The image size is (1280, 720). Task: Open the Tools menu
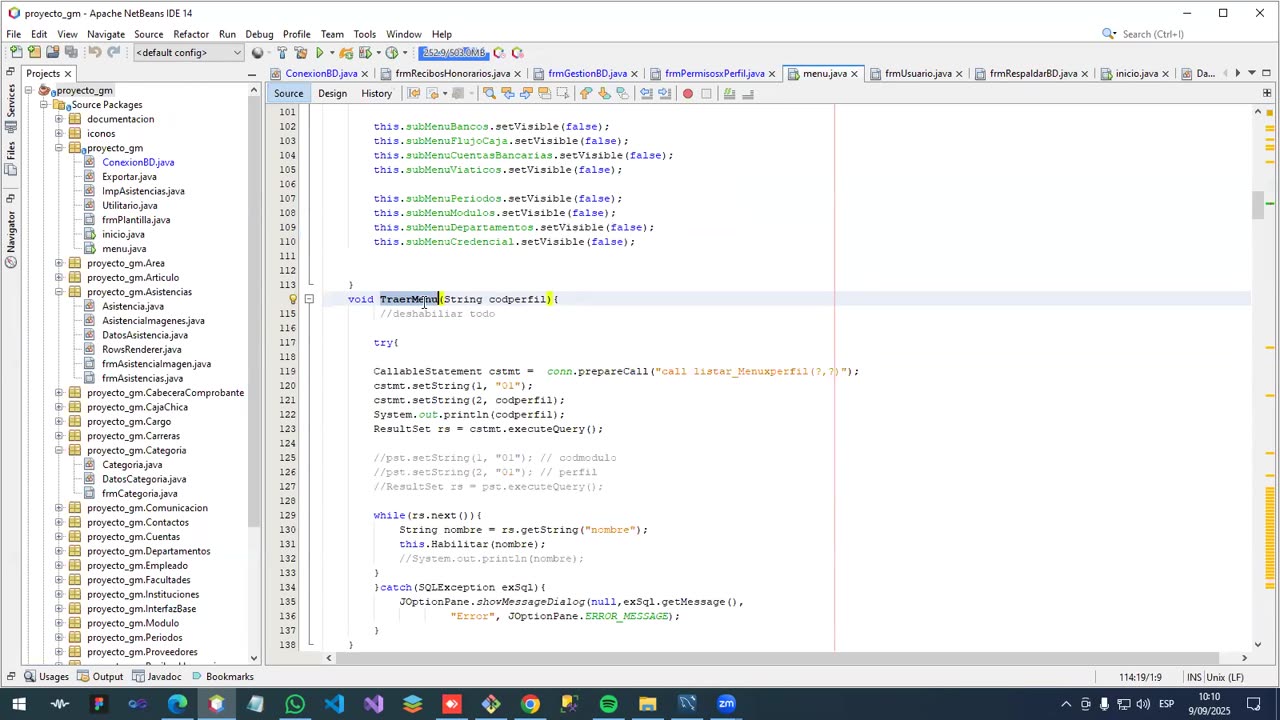pyautogui.click(x=364, y=34)
